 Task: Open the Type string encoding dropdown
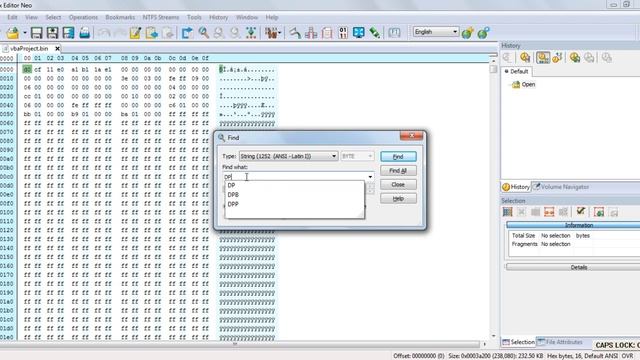(x=288, y=156)
